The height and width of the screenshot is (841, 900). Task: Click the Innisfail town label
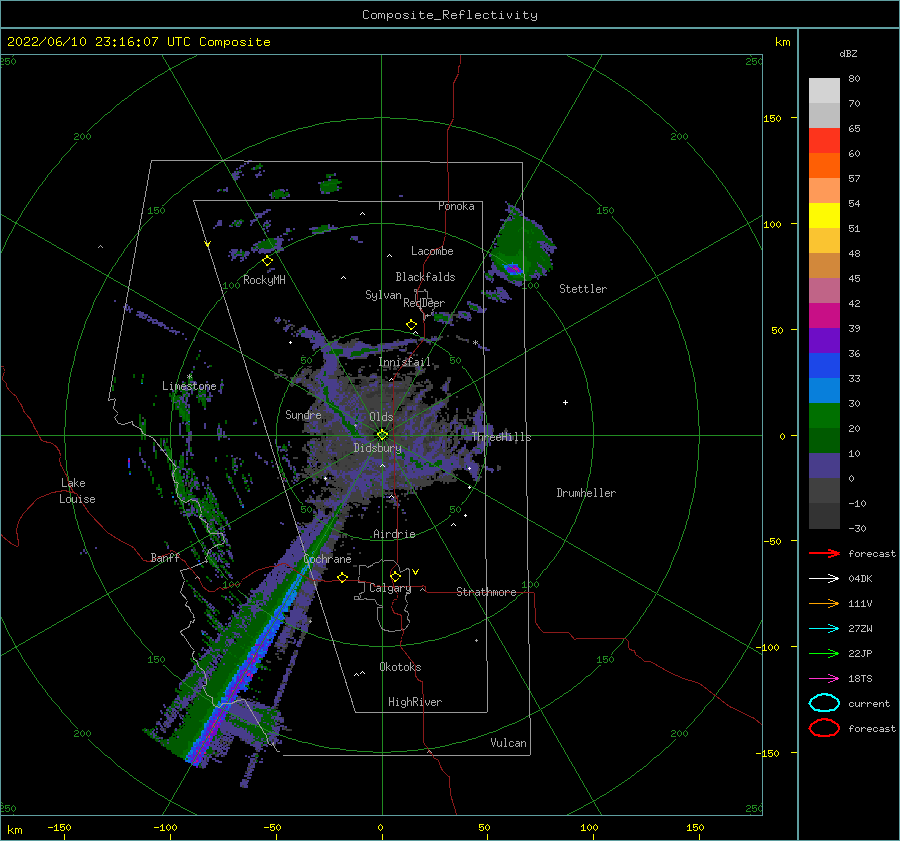[404, 362]
